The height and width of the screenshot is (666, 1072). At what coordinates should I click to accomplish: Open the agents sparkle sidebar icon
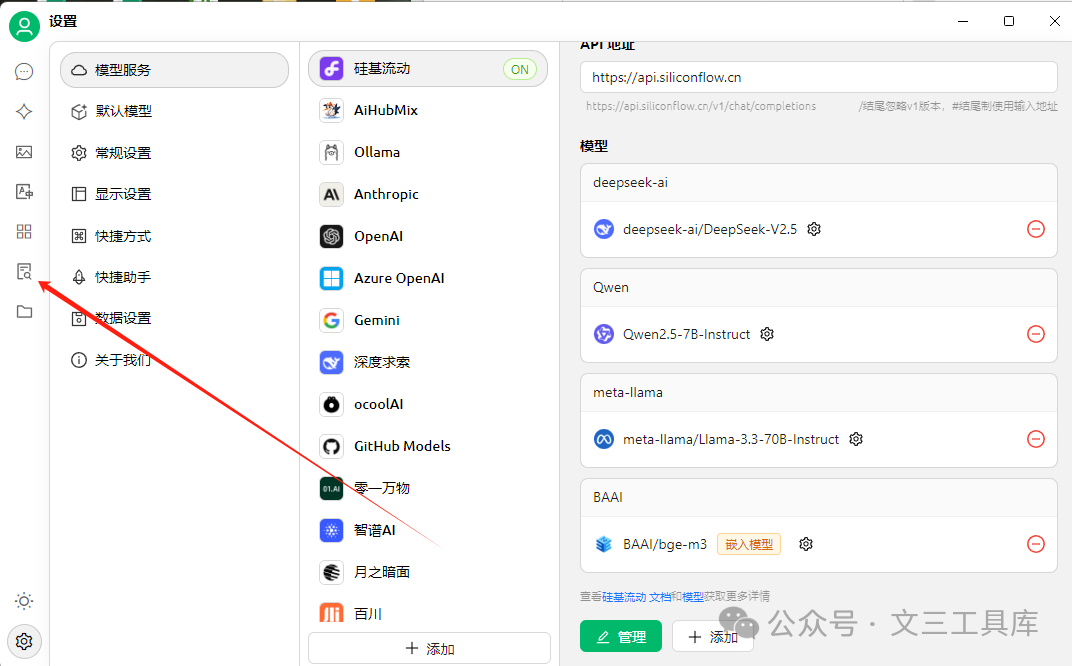point(24,111)
